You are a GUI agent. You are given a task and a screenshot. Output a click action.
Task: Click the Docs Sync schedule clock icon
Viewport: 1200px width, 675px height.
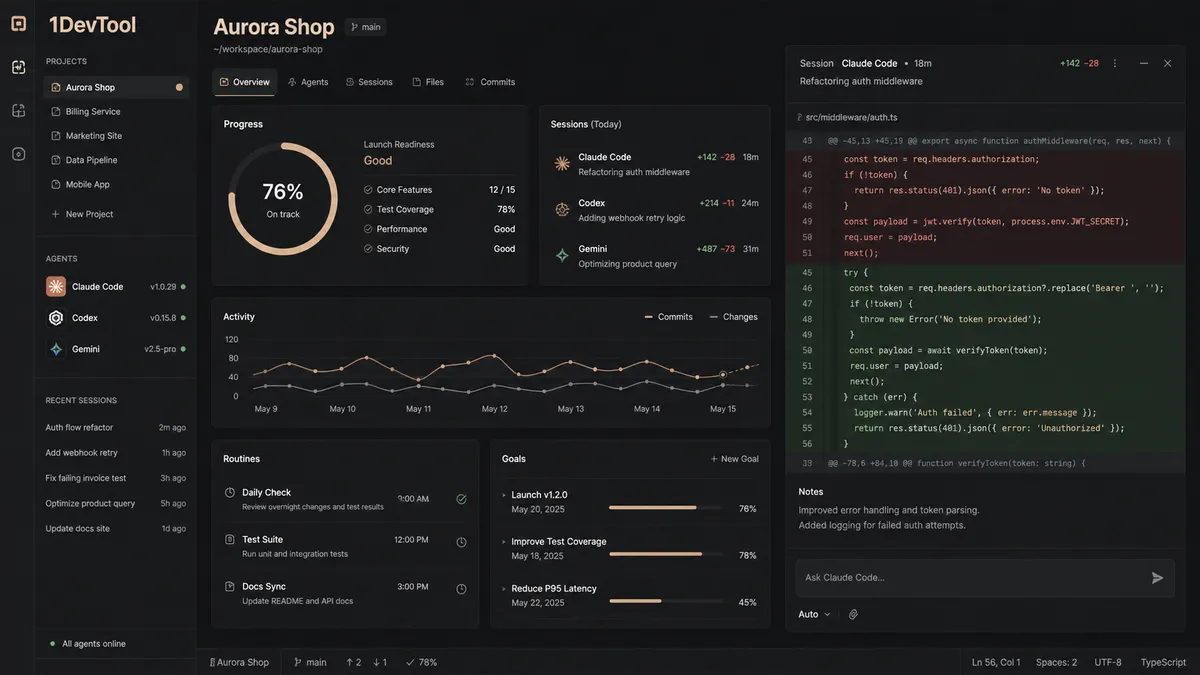tap(461, 589)
